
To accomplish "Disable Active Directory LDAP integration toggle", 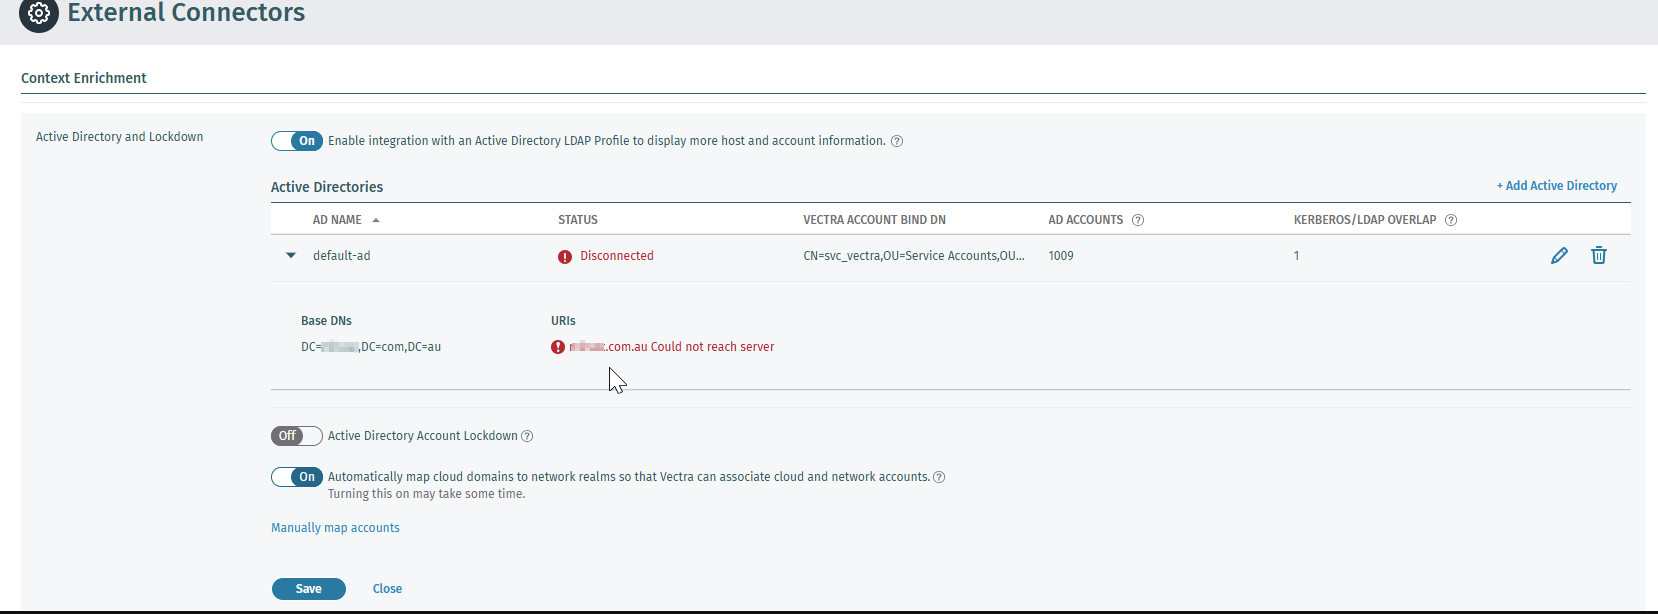I will (297, 141).
